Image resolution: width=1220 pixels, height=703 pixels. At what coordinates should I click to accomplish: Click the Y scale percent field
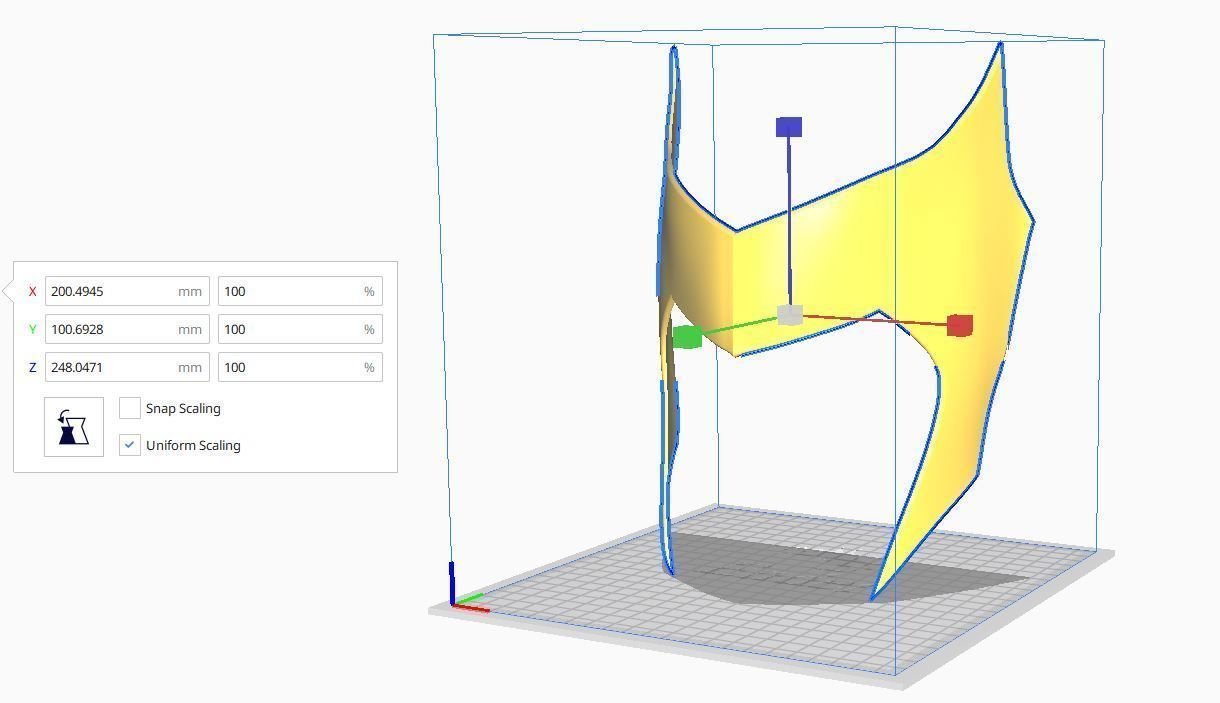[x=300, y=329]
